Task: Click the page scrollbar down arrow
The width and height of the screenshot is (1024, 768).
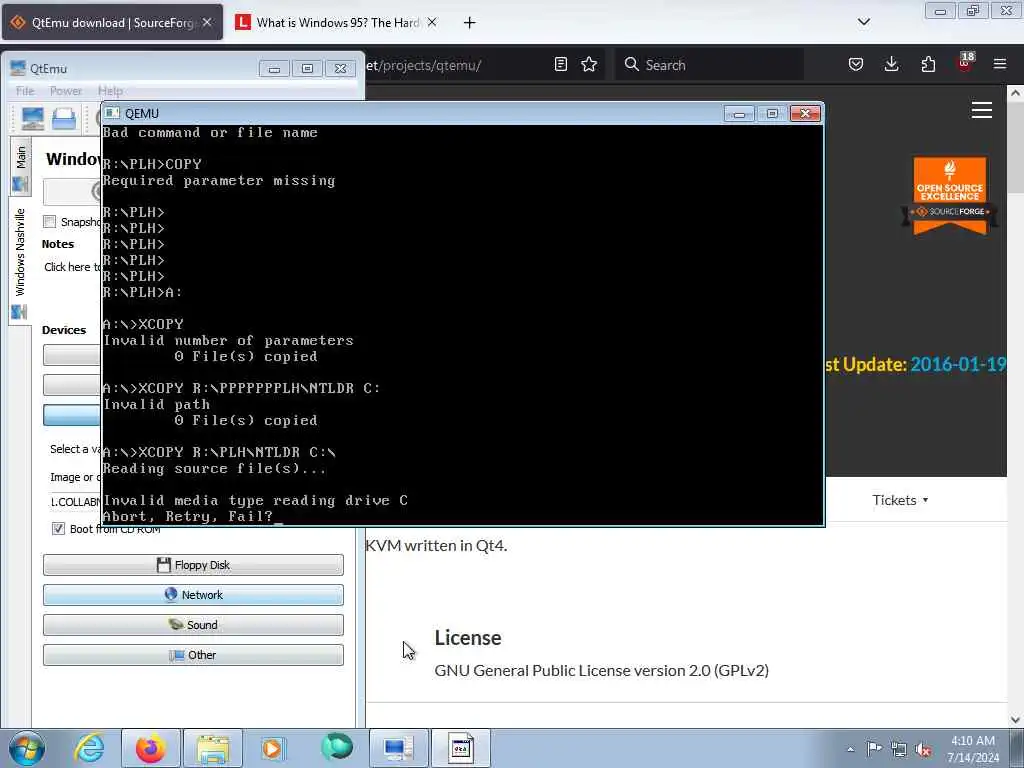Action: [1015, 720]
